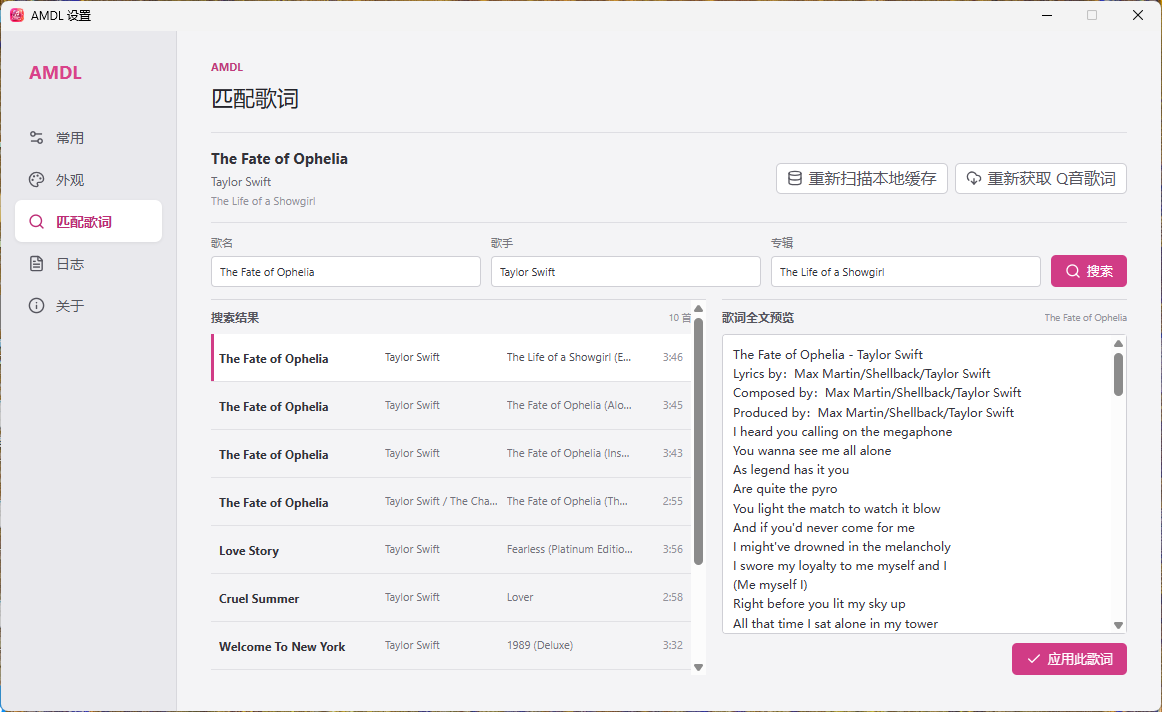Click the AMDL app icon in title bar

click(x=16, y=16)
